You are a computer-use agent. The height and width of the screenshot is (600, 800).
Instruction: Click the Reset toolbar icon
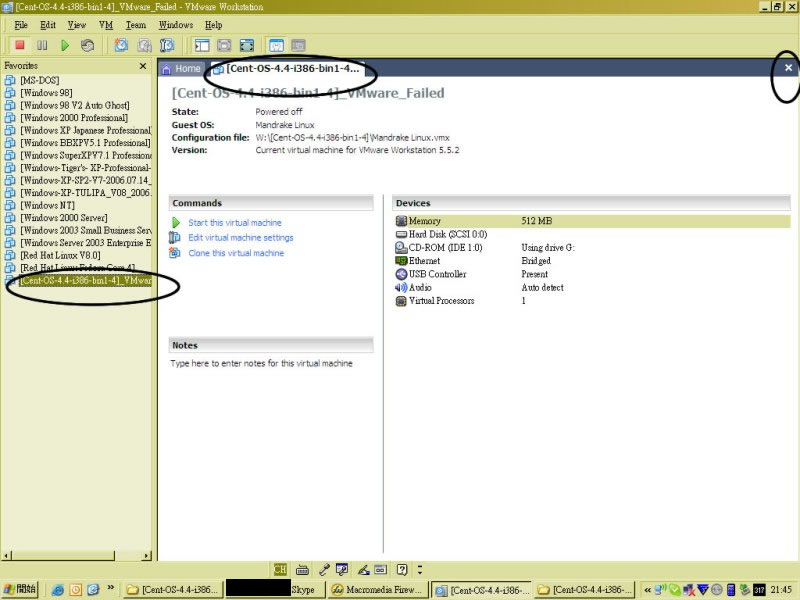tap(87, 45)
